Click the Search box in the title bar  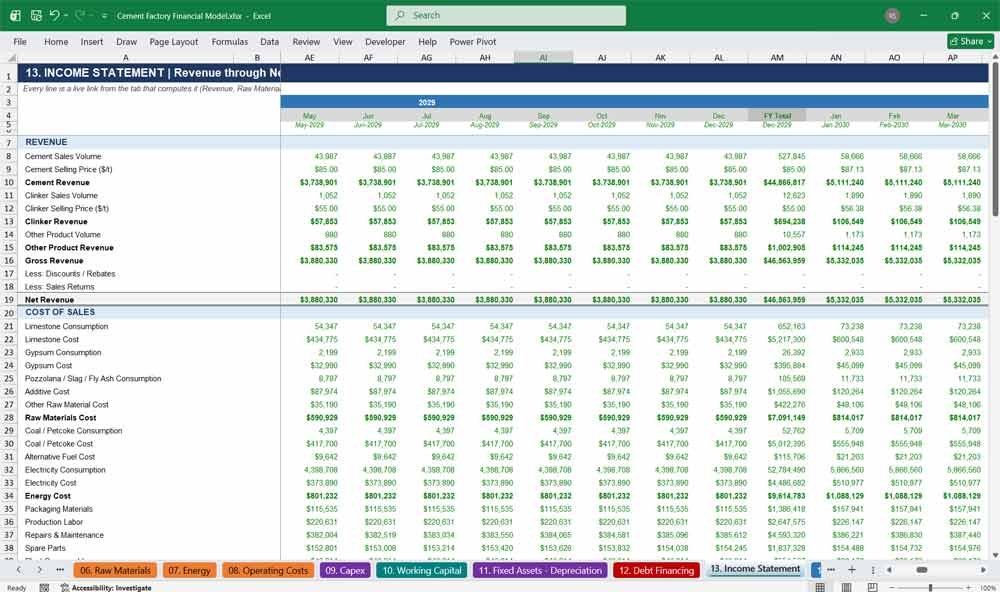506,15
